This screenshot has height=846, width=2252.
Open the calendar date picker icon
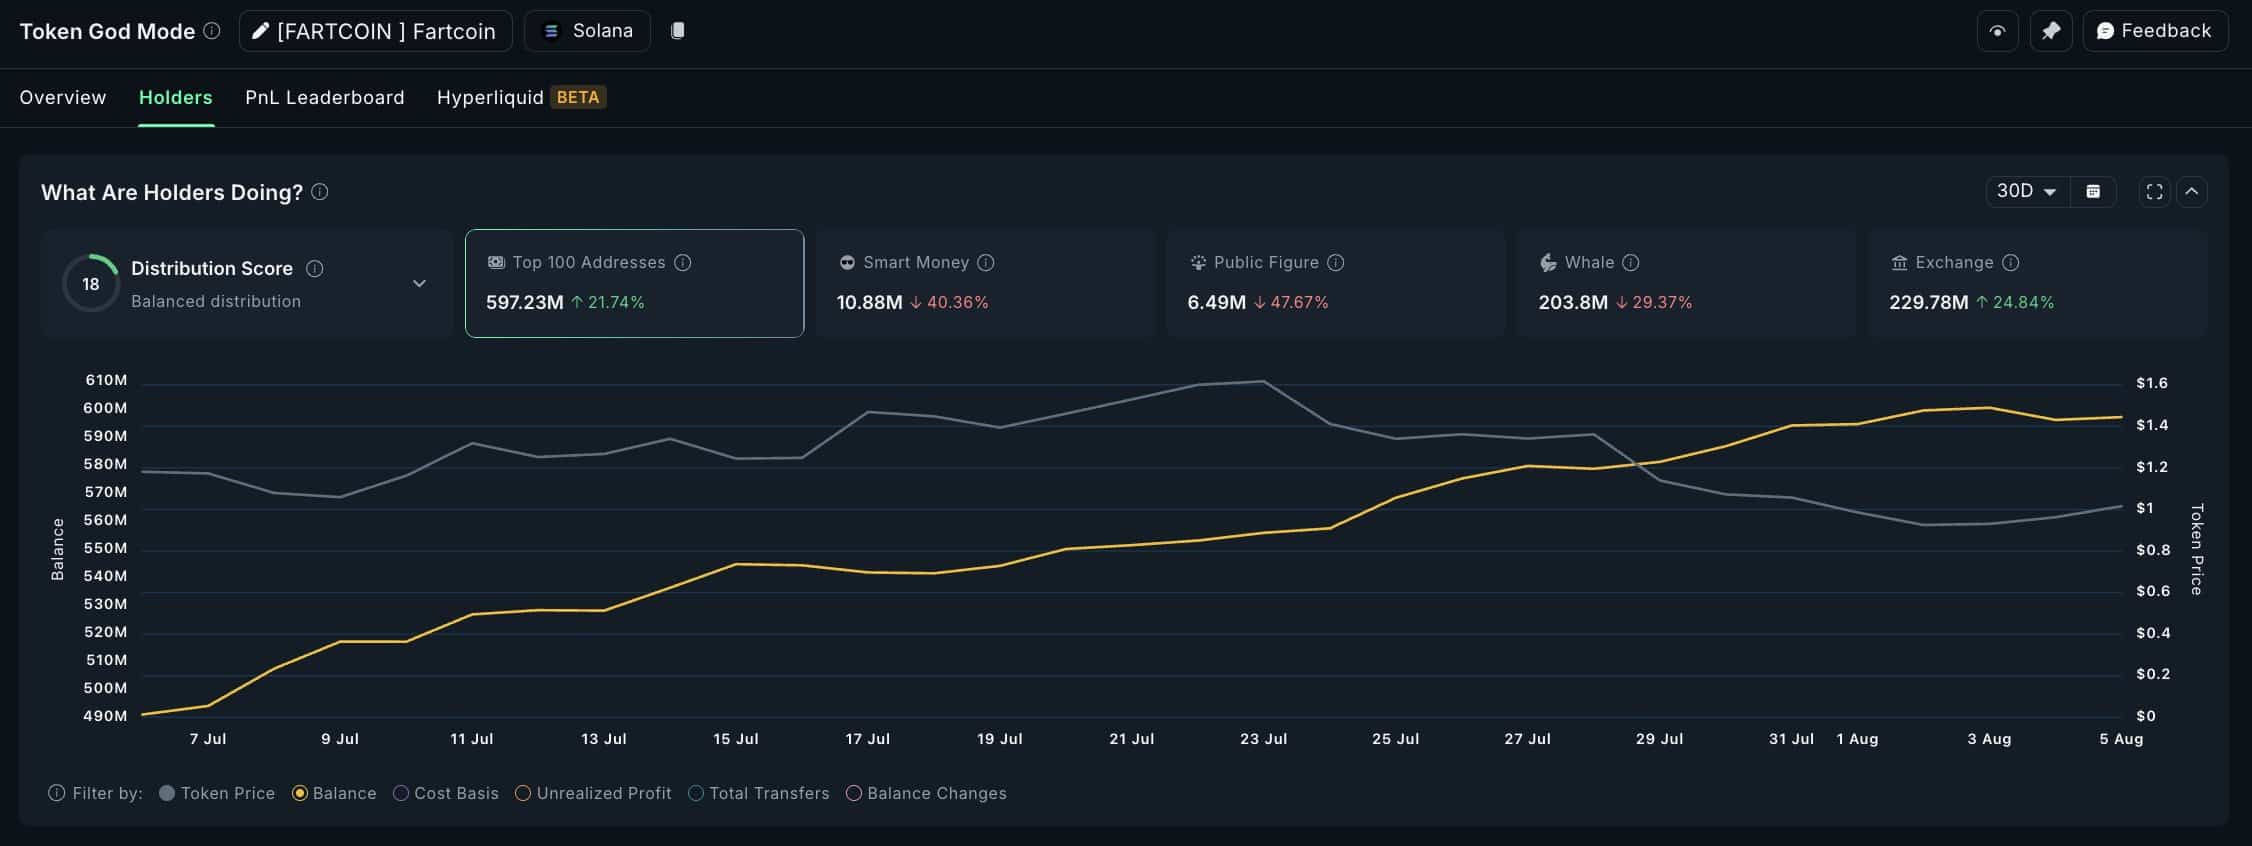coord(2093,192)
